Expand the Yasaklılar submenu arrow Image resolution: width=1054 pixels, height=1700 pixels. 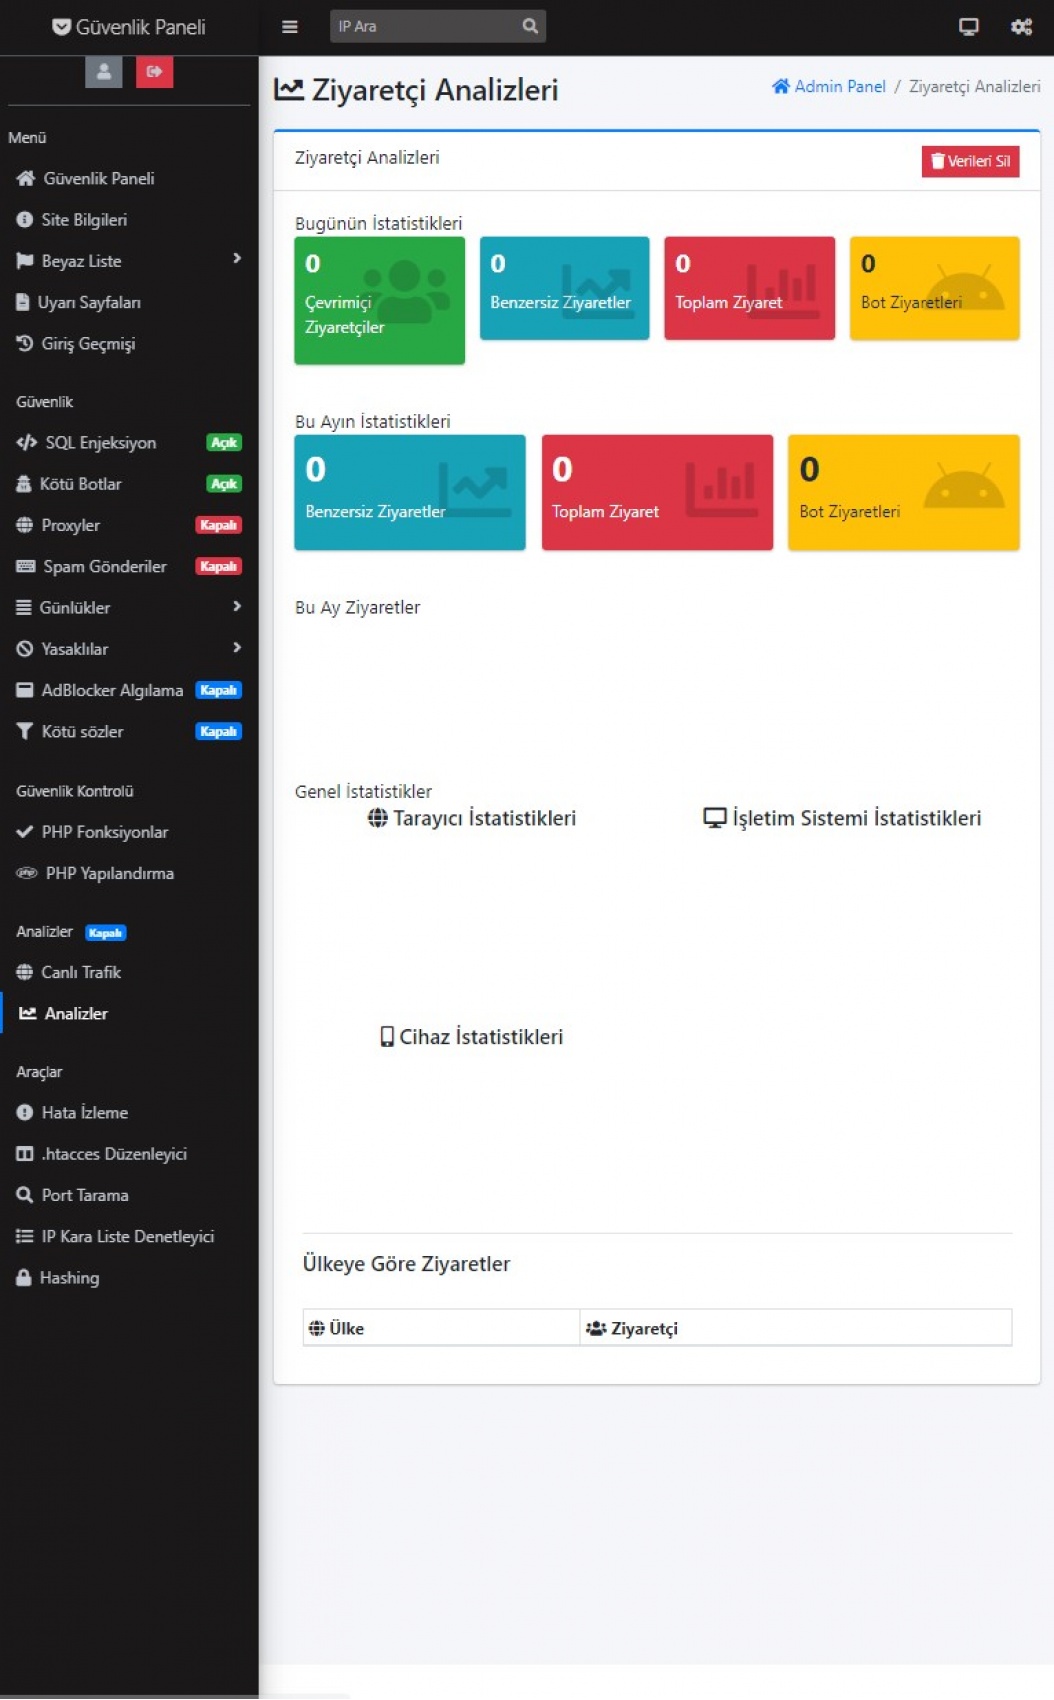coord(237,647)
